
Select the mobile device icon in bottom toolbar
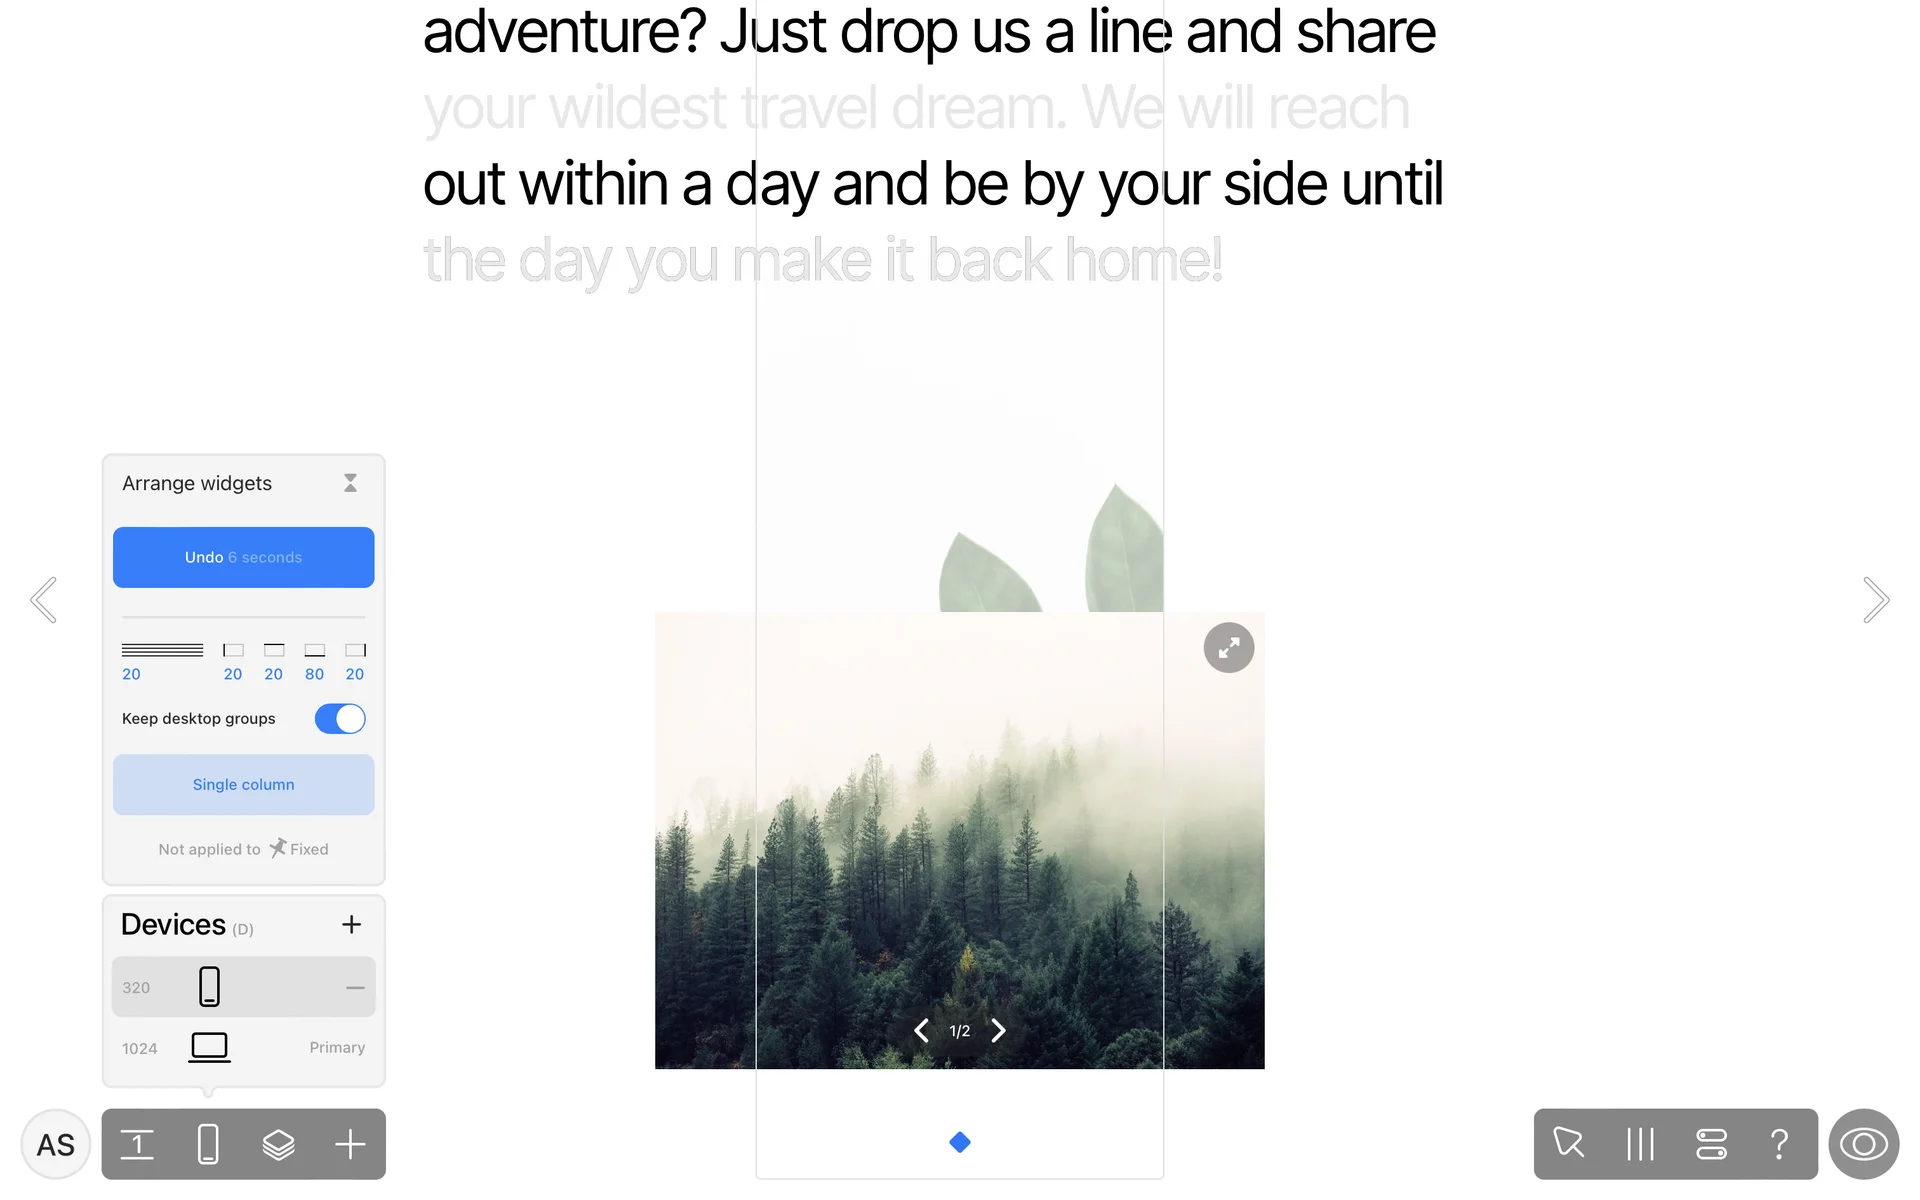pyautogui.click(x=208, y=1144)
